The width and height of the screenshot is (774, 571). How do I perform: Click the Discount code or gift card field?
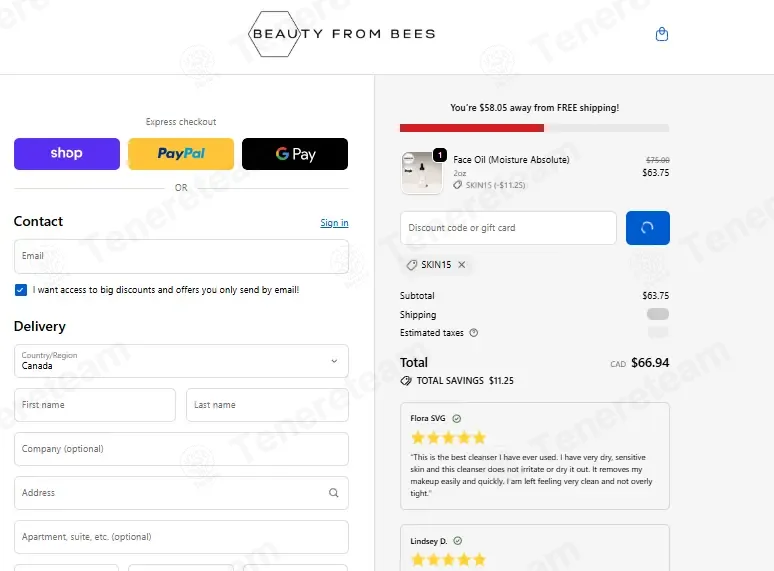(x=508, y=228)
